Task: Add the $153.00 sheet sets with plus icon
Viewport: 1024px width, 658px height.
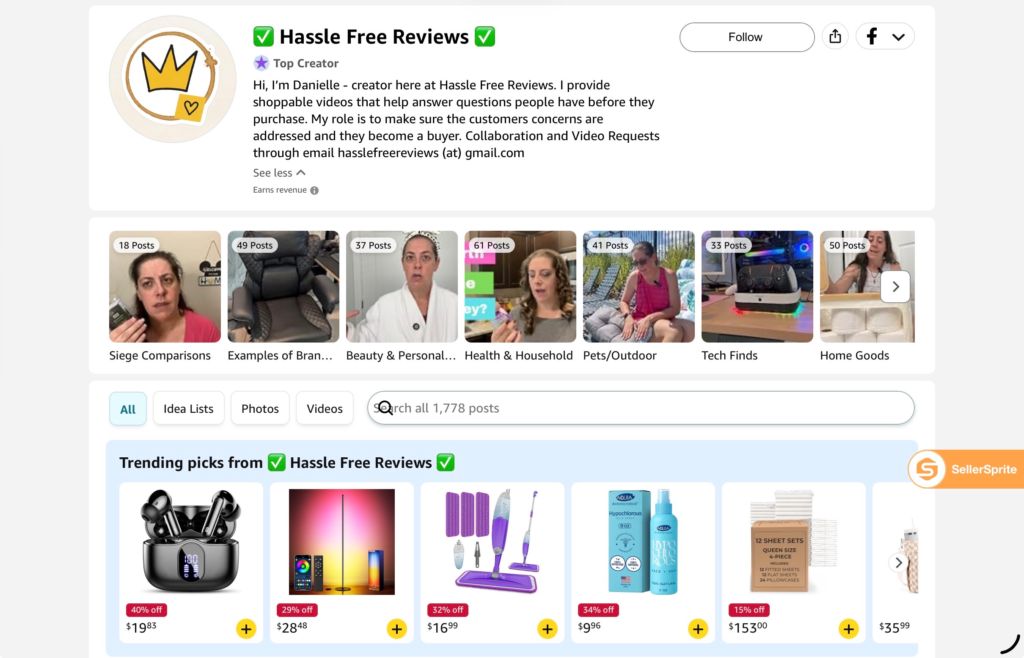Action: coord(848,629)
